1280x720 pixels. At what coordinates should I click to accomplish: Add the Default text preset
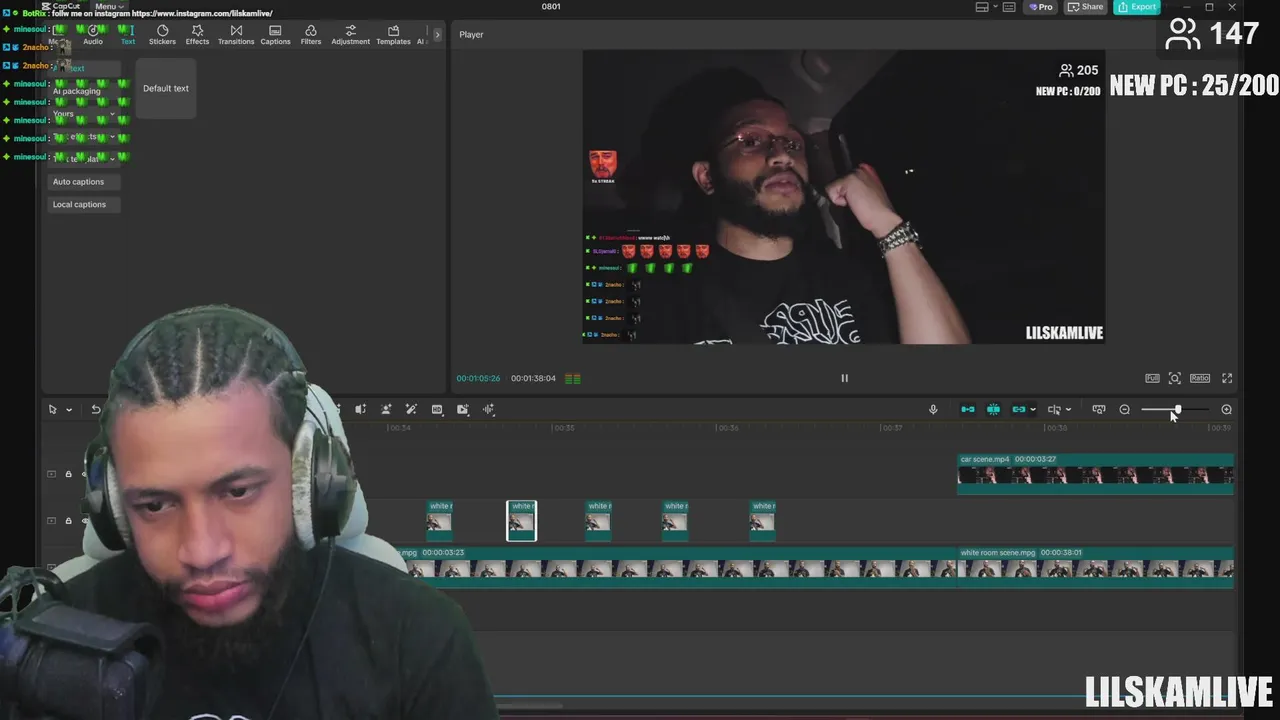point(166,88)
